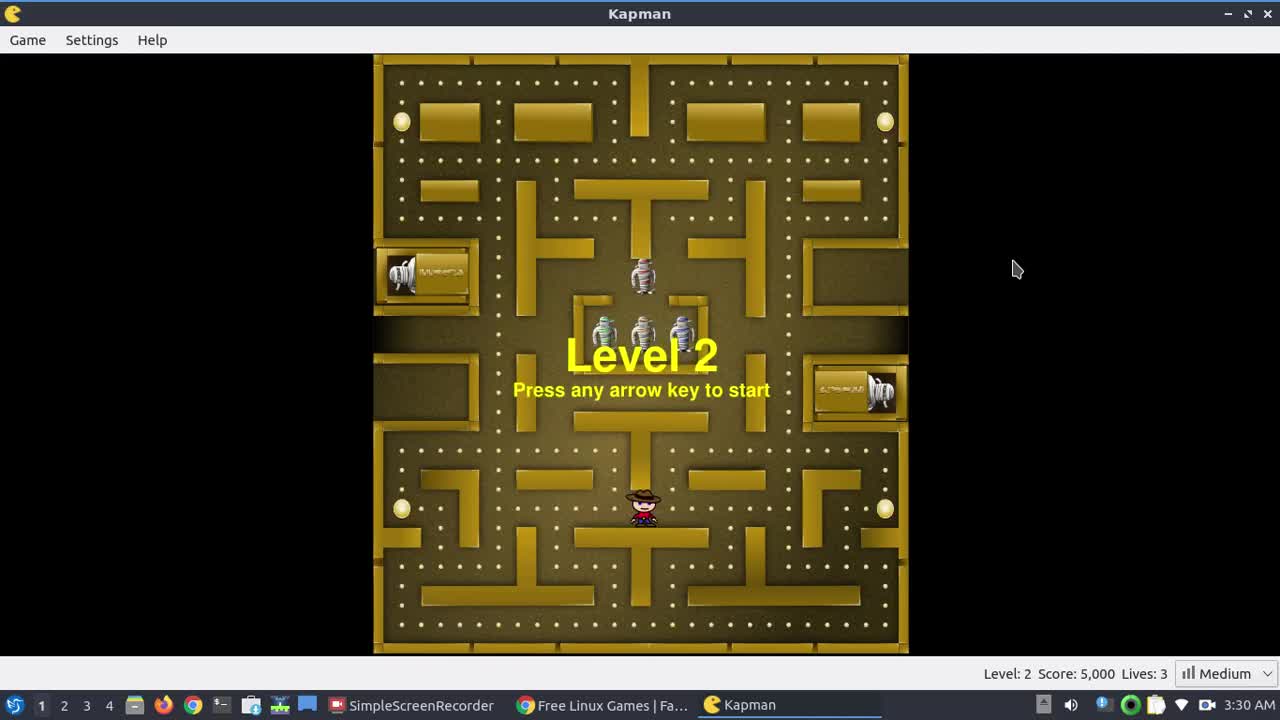Click the blue notification tray icon
Screen dimensions: 1280x720
pyautogui.click(x=1103, y=704)
